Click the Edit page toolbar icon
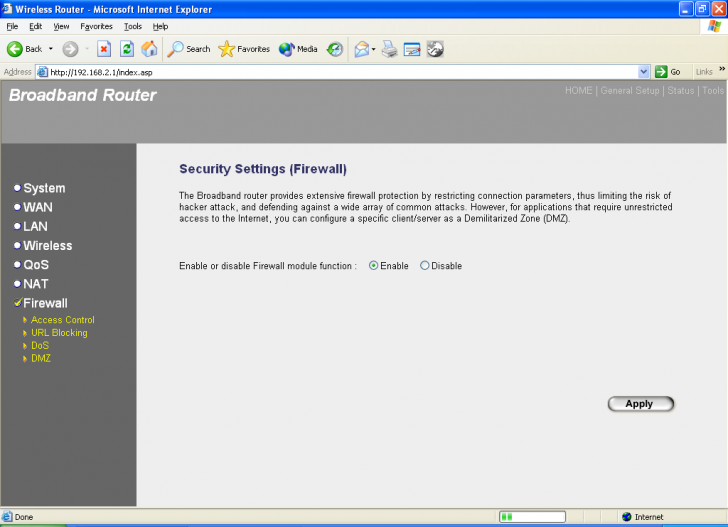This screenshot has width=728, height=527. point(412,49)
